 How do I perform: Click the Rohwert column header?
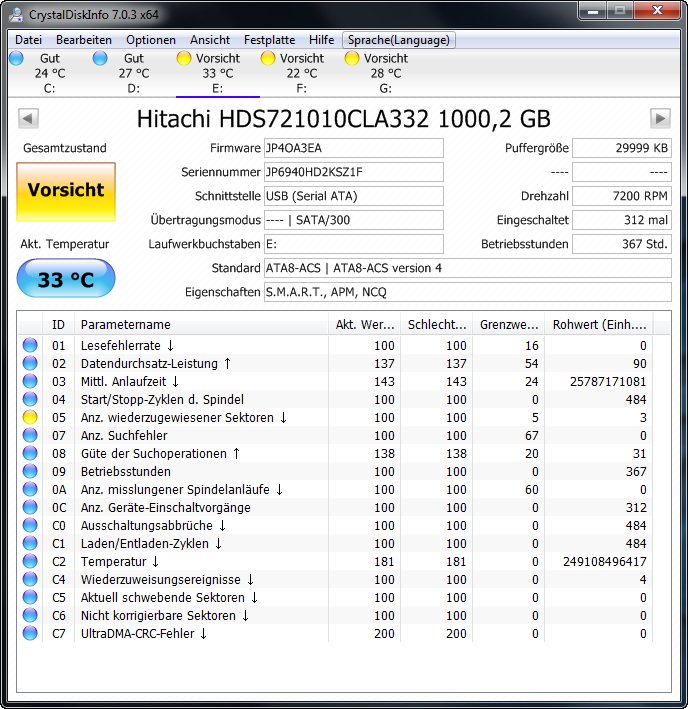click(x=598, y=324)
